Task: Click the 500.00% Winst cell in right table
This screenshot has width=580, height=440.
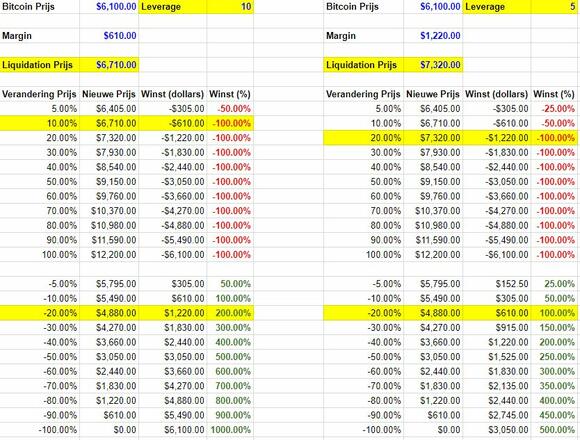Action: [x=555, y=430]
